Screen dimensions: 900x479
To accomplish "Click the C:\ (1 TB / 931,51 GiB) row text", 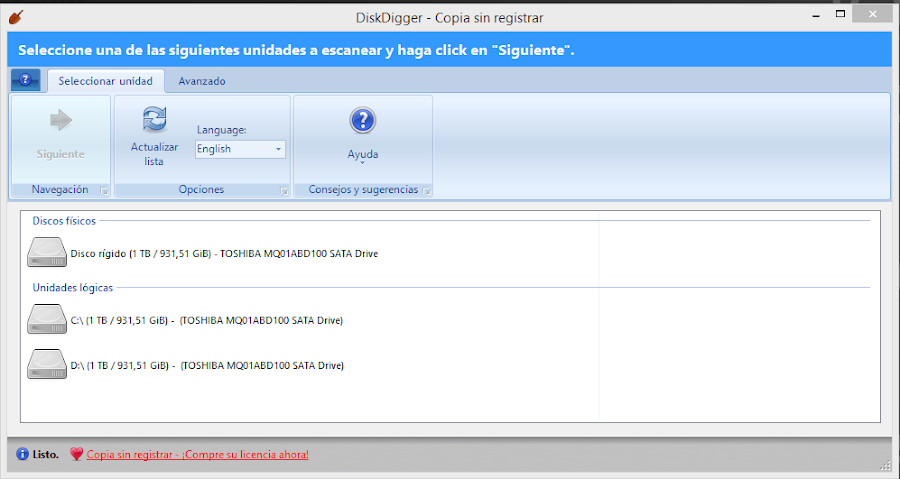I will (207, 320).
